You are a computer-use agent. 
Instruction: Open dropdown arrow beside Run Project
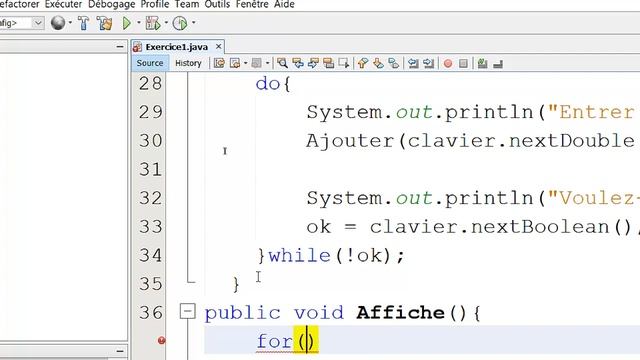click(x=138, y=23)
